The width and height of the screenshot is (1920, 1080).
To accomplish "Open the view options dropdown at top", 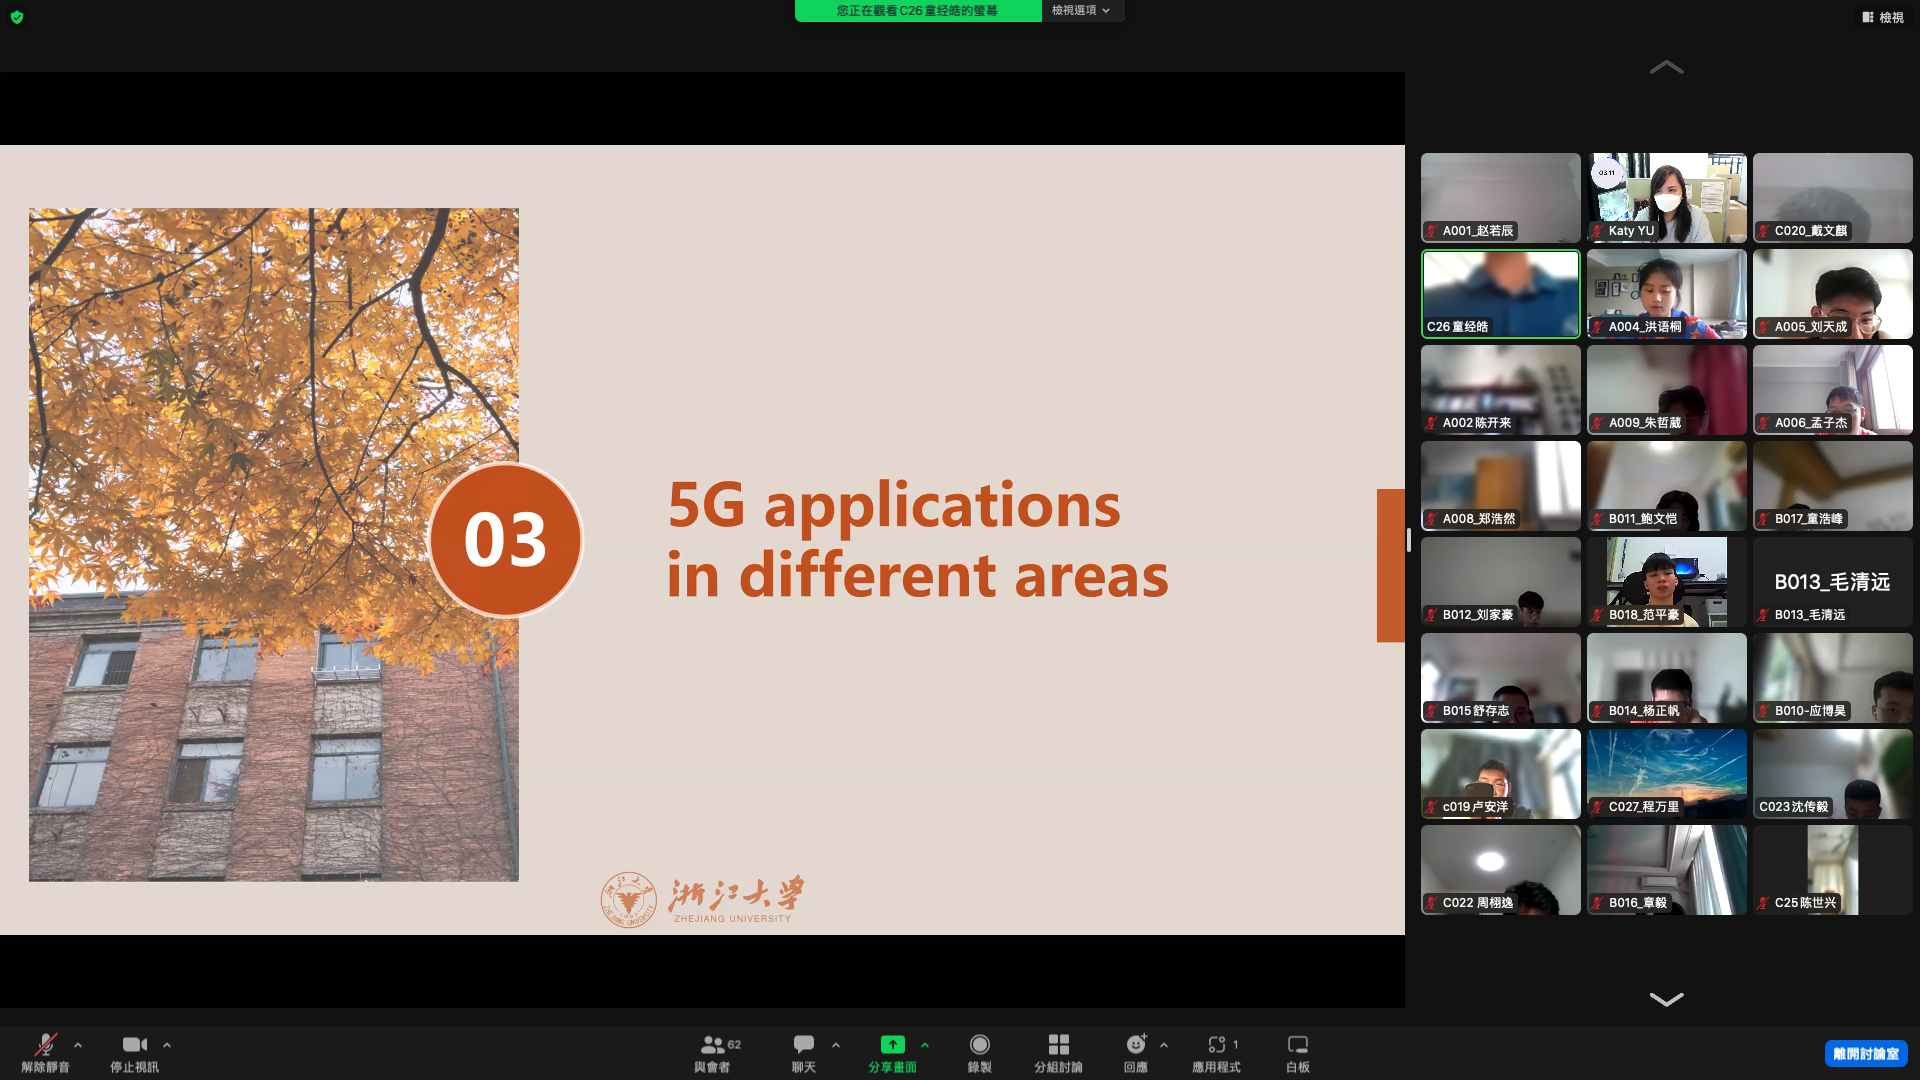I will (1081, 10).
